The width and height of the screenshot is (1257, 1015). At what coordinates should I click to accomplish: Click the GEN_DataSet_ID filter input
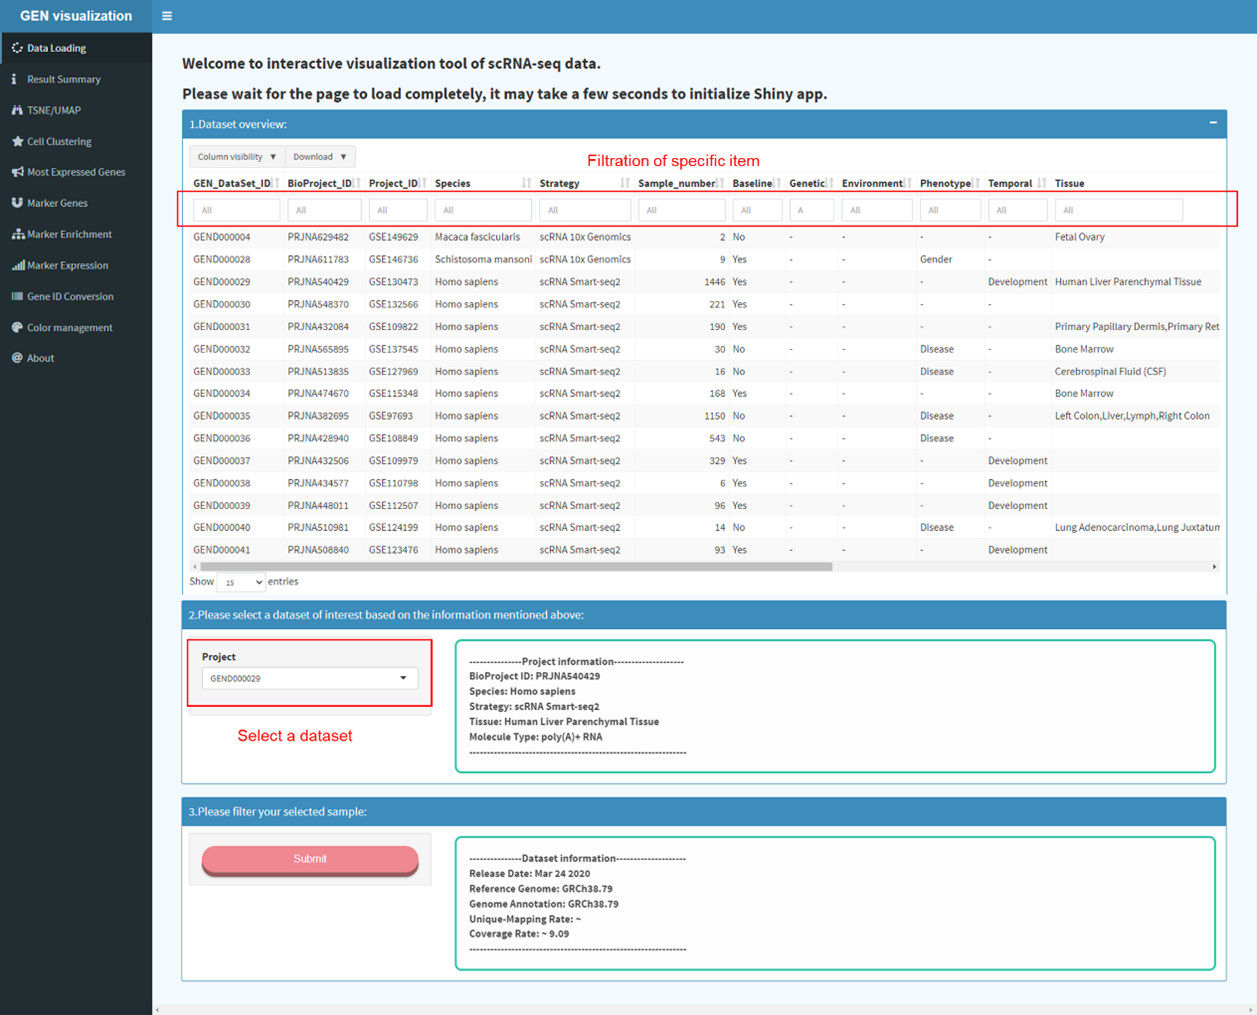(236, 210)
